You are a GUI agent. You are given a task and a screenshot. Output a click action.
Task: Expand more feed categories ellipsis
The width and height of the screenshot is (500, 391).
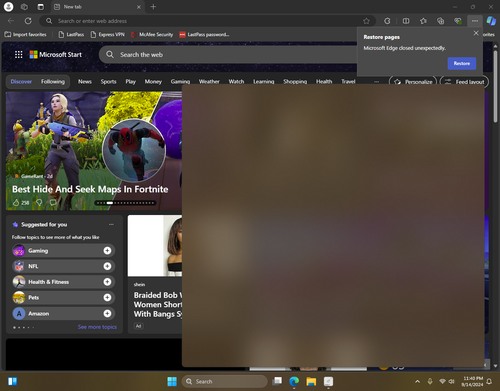(376, 81)
